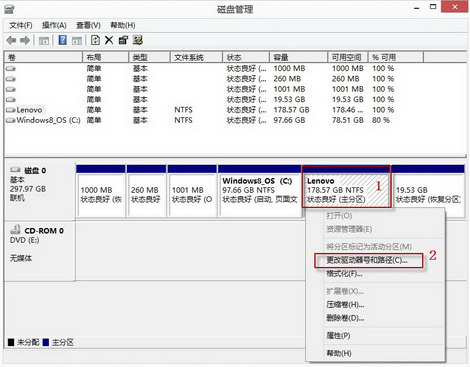Choose 更改驱动器号和路径(C)... in context menu
Screen dimensions: 470x367
pyautogui.click(x=367, y=260)
